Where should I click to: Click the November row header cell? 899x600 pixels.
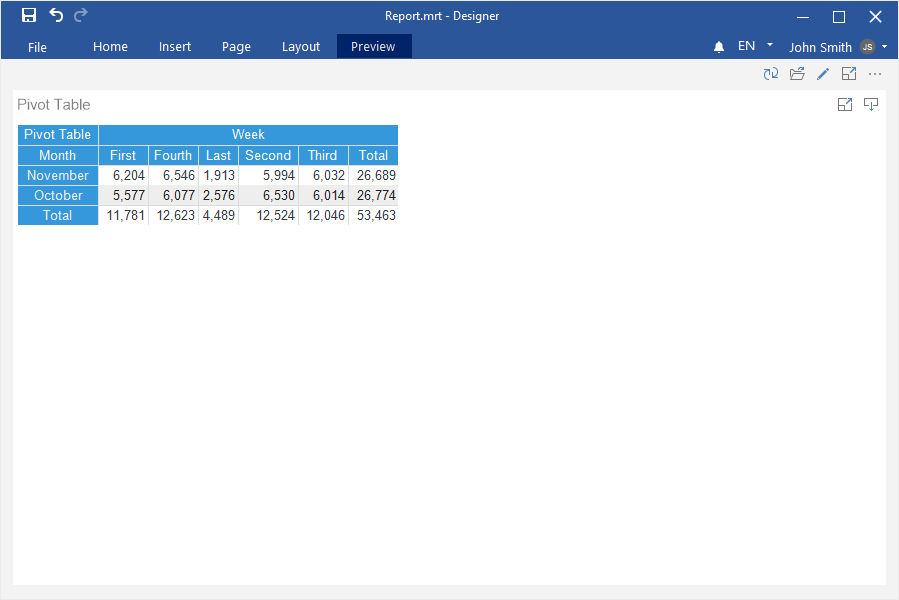[x=58, y=176]
